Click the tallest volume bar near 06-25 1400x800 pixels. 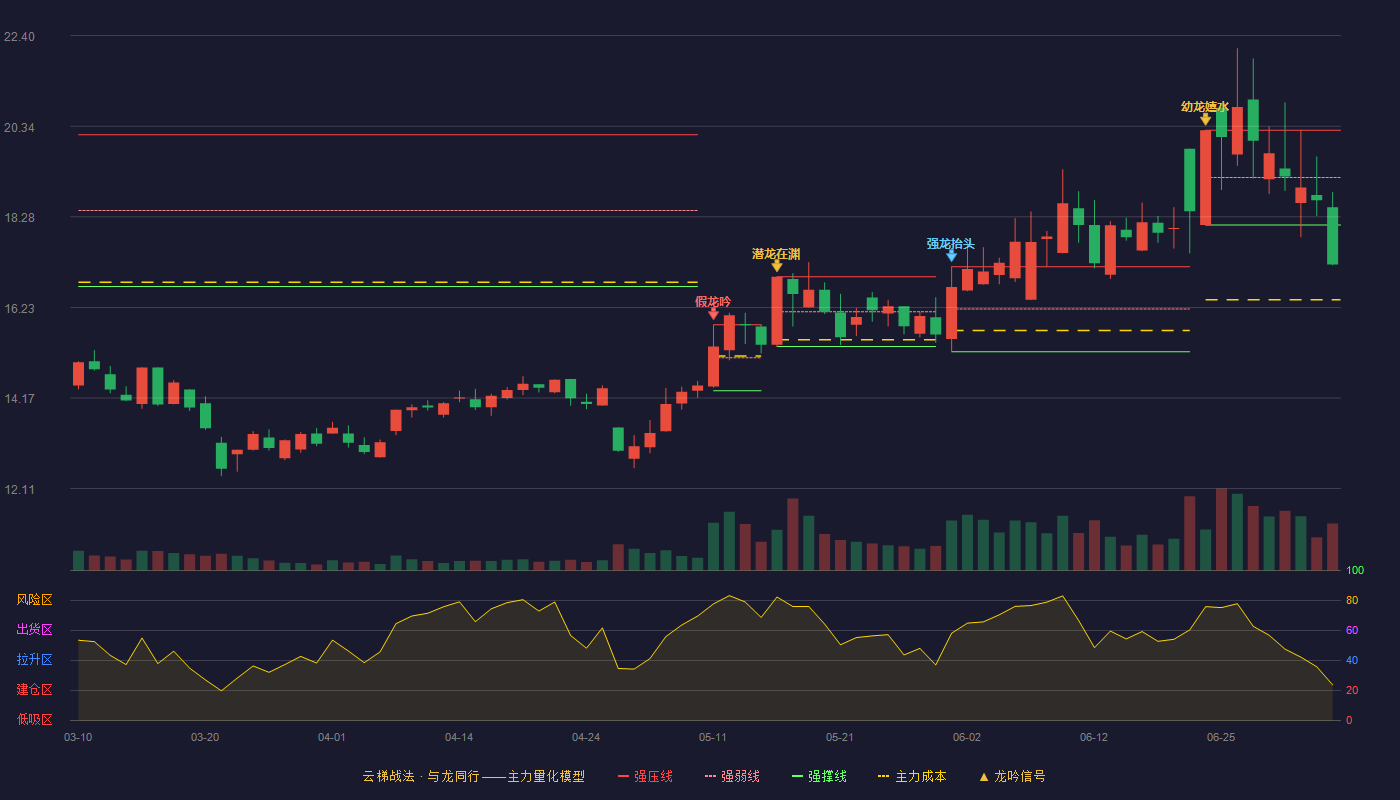(x=1221, y=529)
